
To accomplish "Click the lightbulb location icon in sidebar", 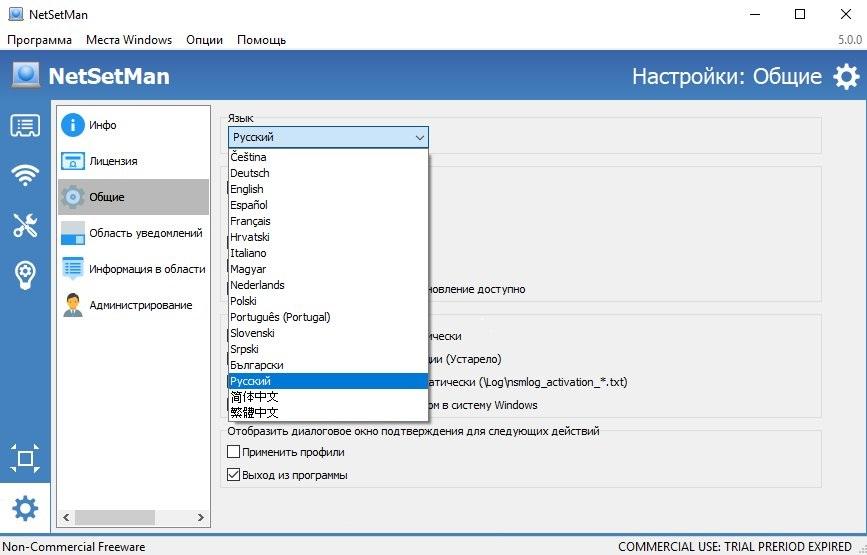I will pyautogui.click(x=25, y=275).
